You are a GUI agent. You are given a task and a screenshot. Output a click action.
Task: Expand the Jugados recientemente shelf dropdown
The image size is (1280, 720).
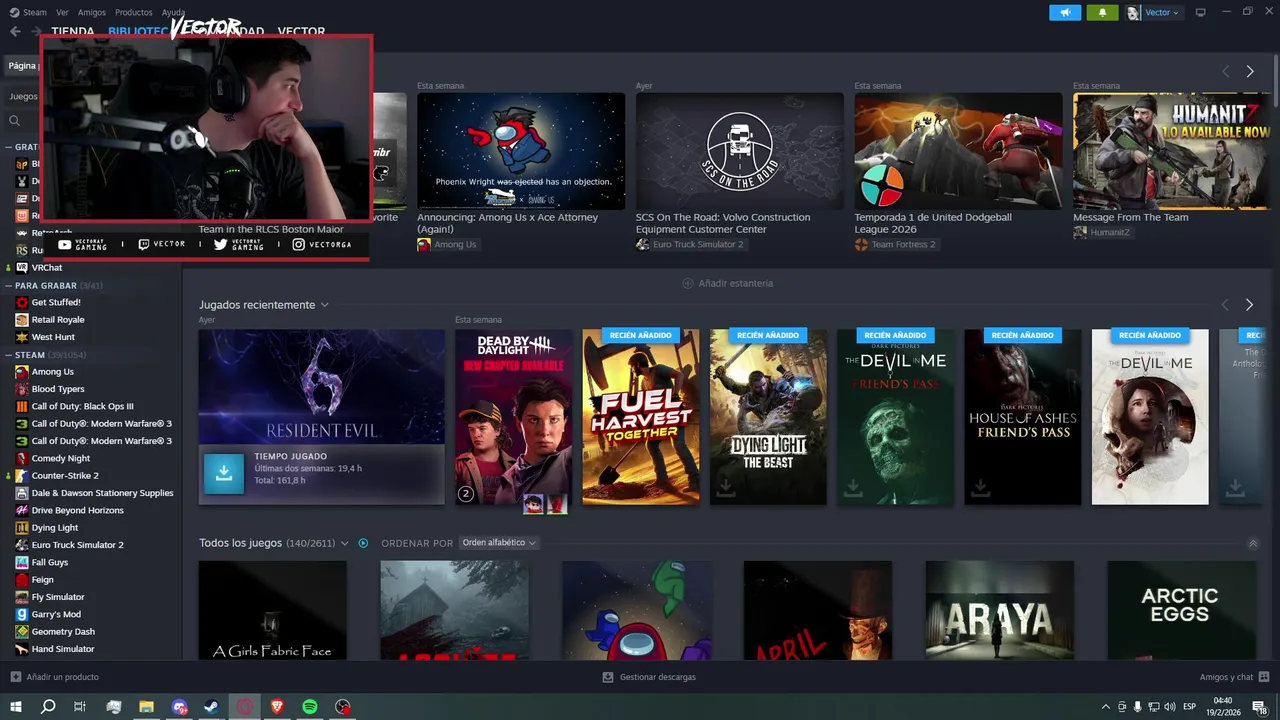tap(324, 305)
